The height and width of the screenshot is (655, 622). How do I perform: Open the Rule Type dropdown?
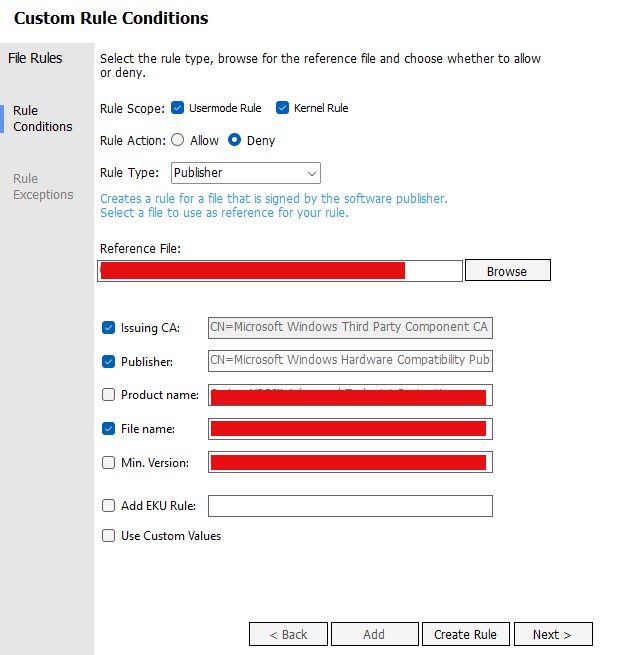point(245,173)
